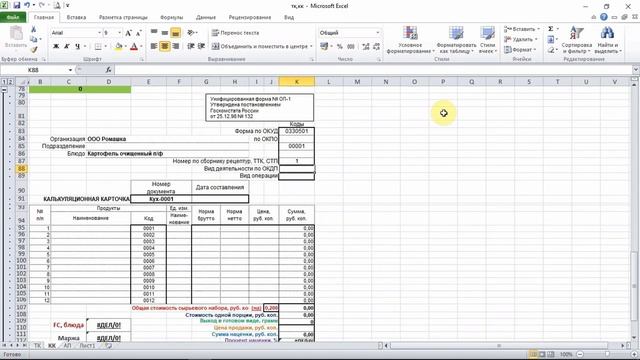Apply fill color with the paint bucket

[118, 47]
